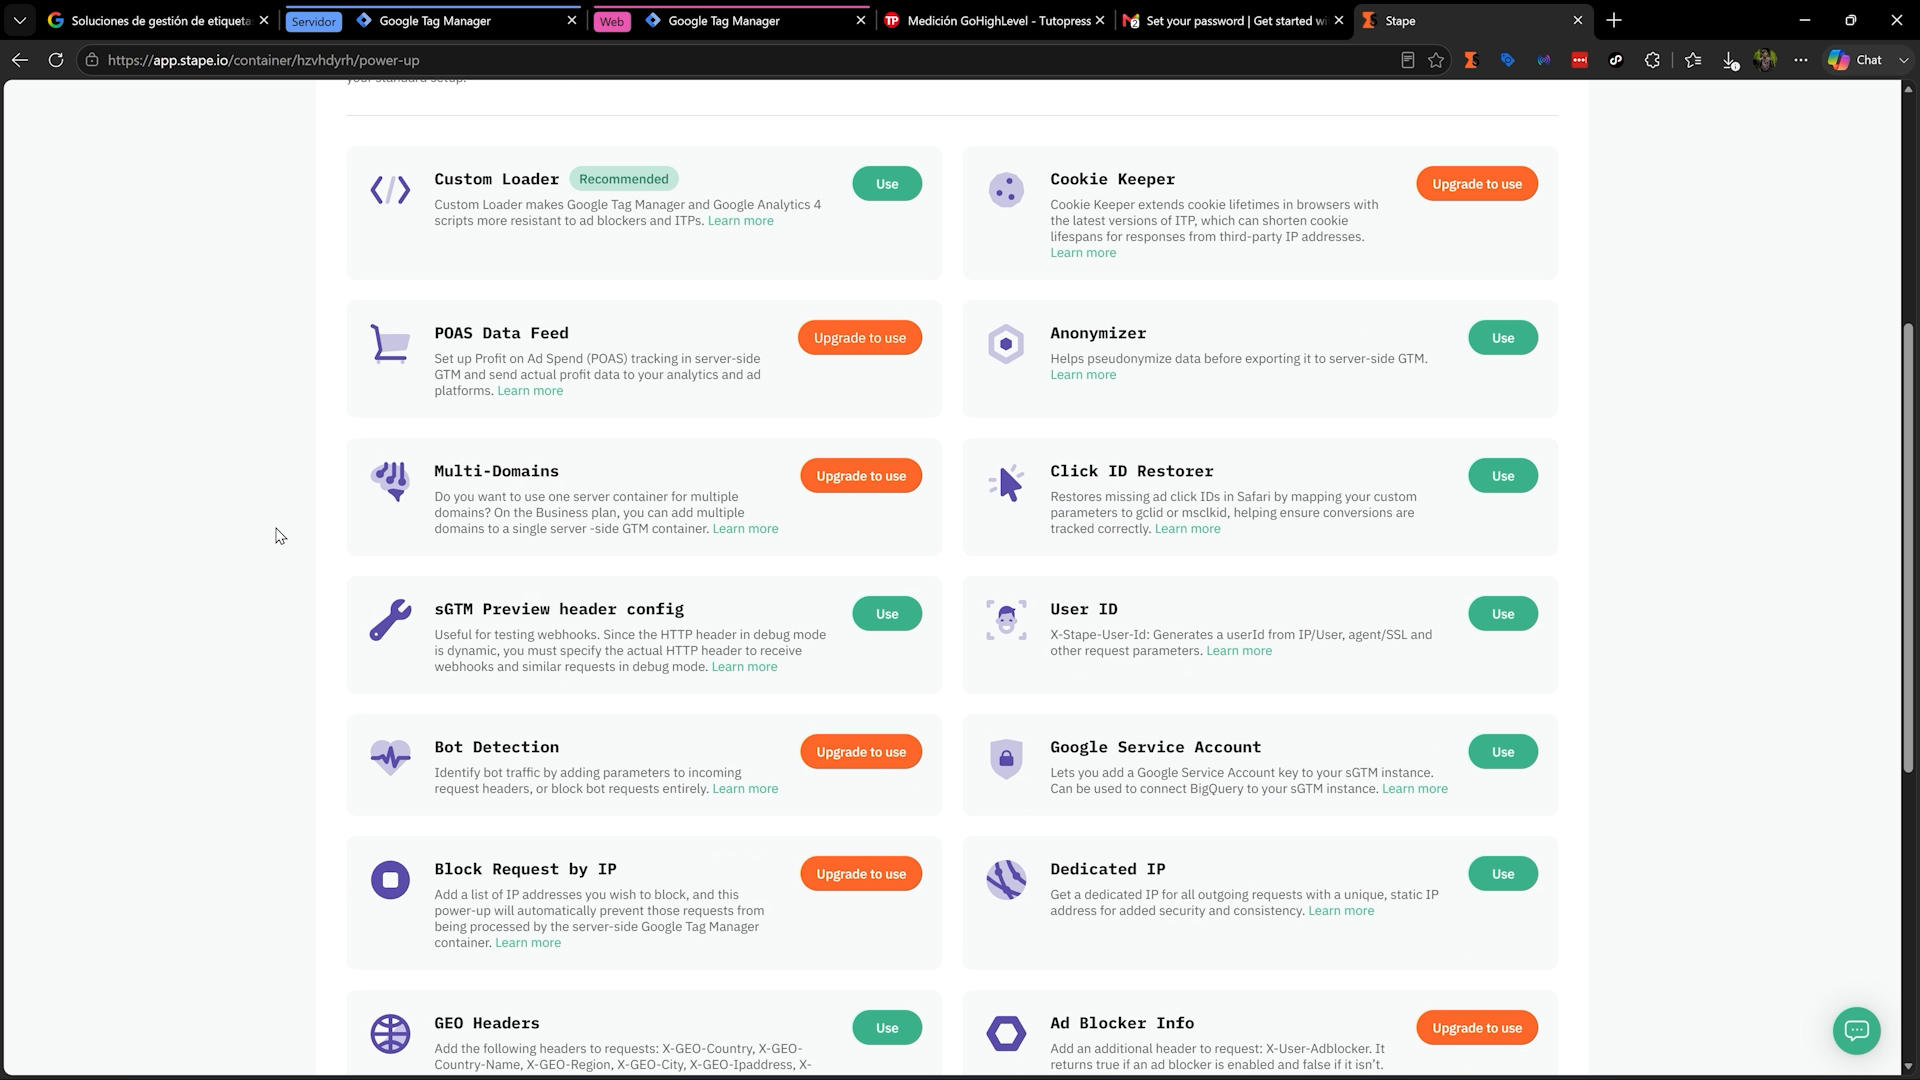This screenshot has width=1920, height=1080.
Task: Open browser settings and more menu
Action: pyautogui.click(x=1801, y=60)
